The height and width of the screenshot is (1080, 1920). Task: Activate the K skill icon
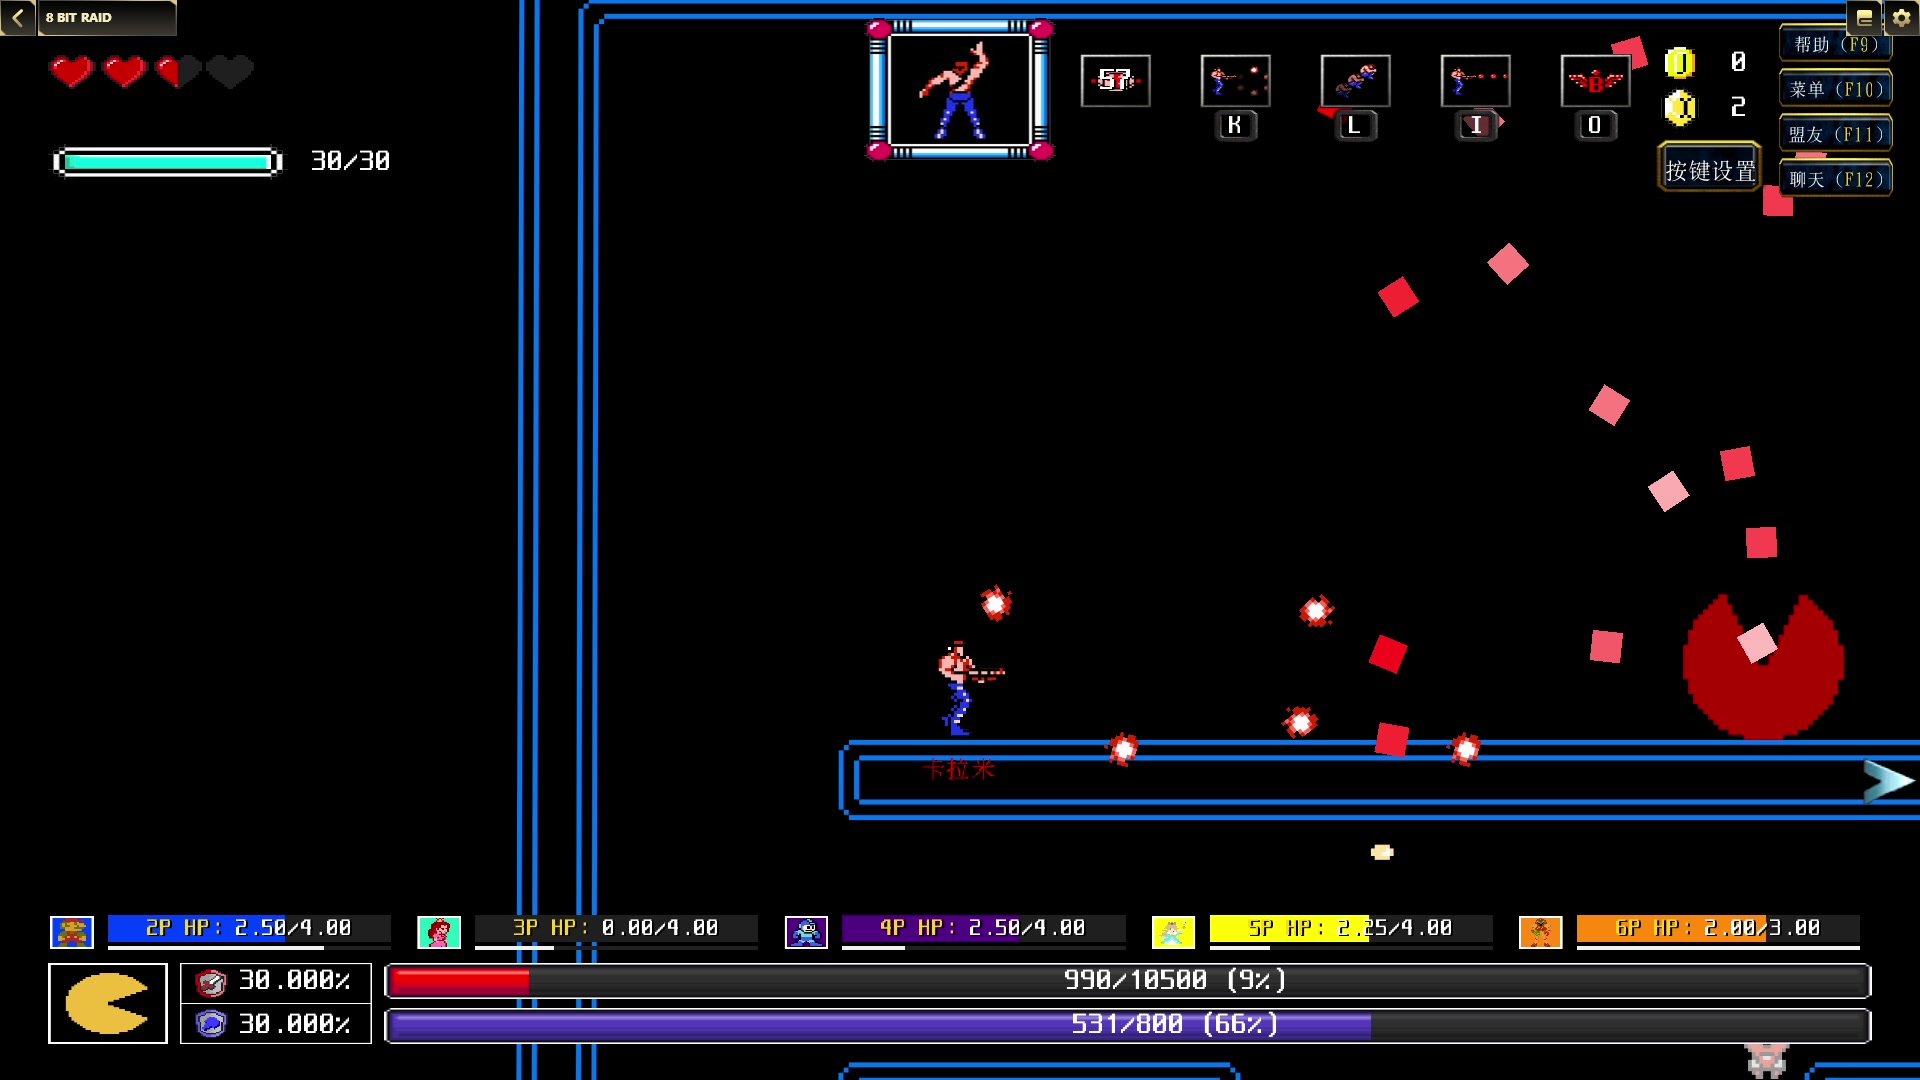point(1235,80)
